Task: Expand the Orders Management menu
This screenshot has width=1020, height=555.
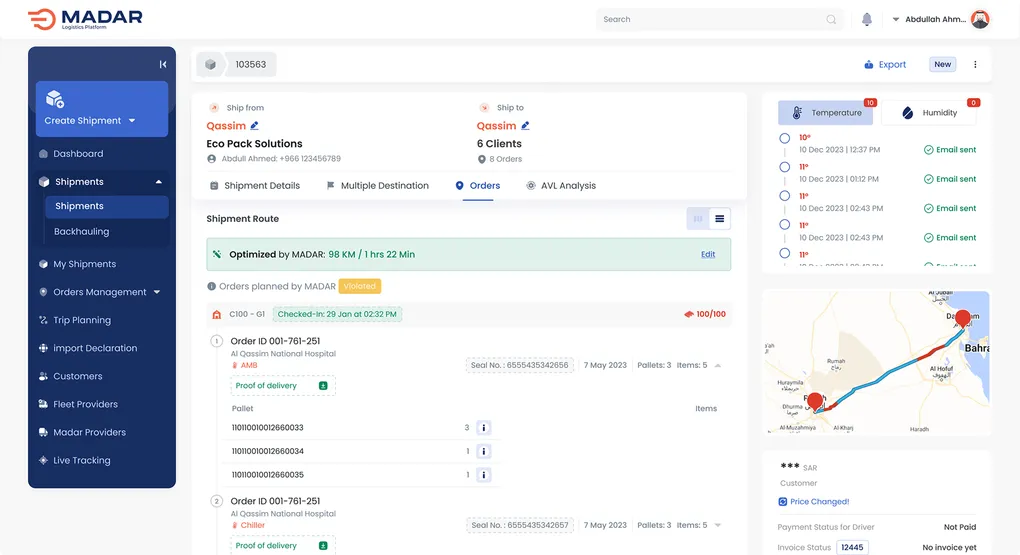Action: [157, 292]
